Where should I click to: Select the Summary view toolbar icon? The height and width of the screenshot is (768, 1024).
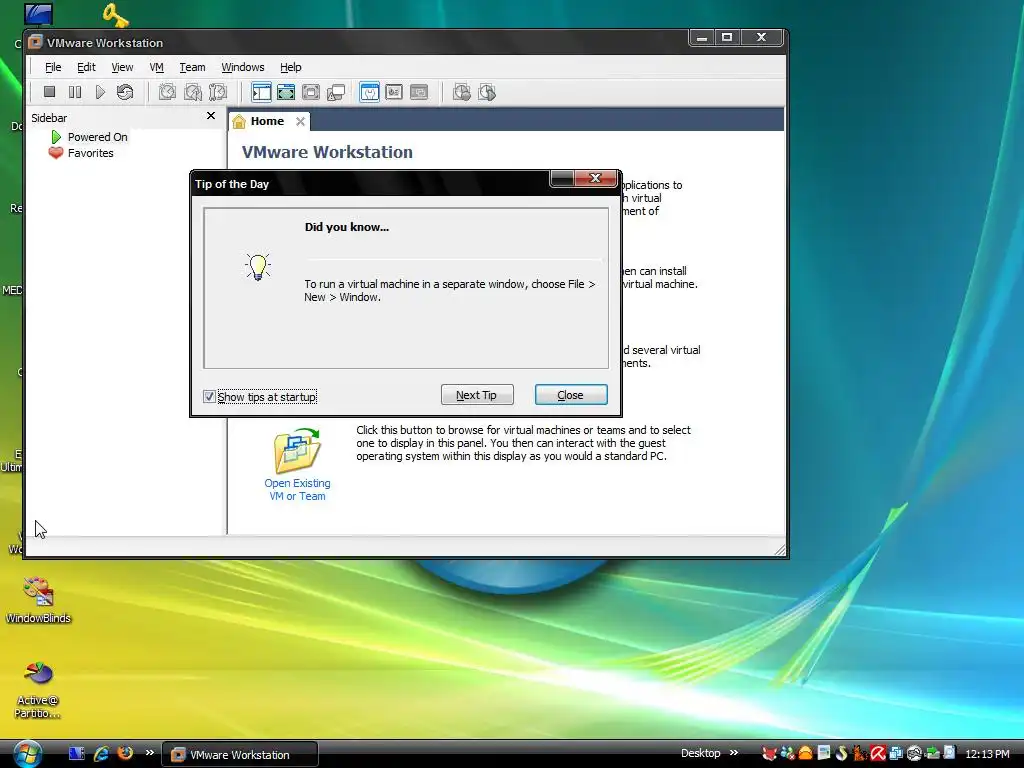pos(369,92)
